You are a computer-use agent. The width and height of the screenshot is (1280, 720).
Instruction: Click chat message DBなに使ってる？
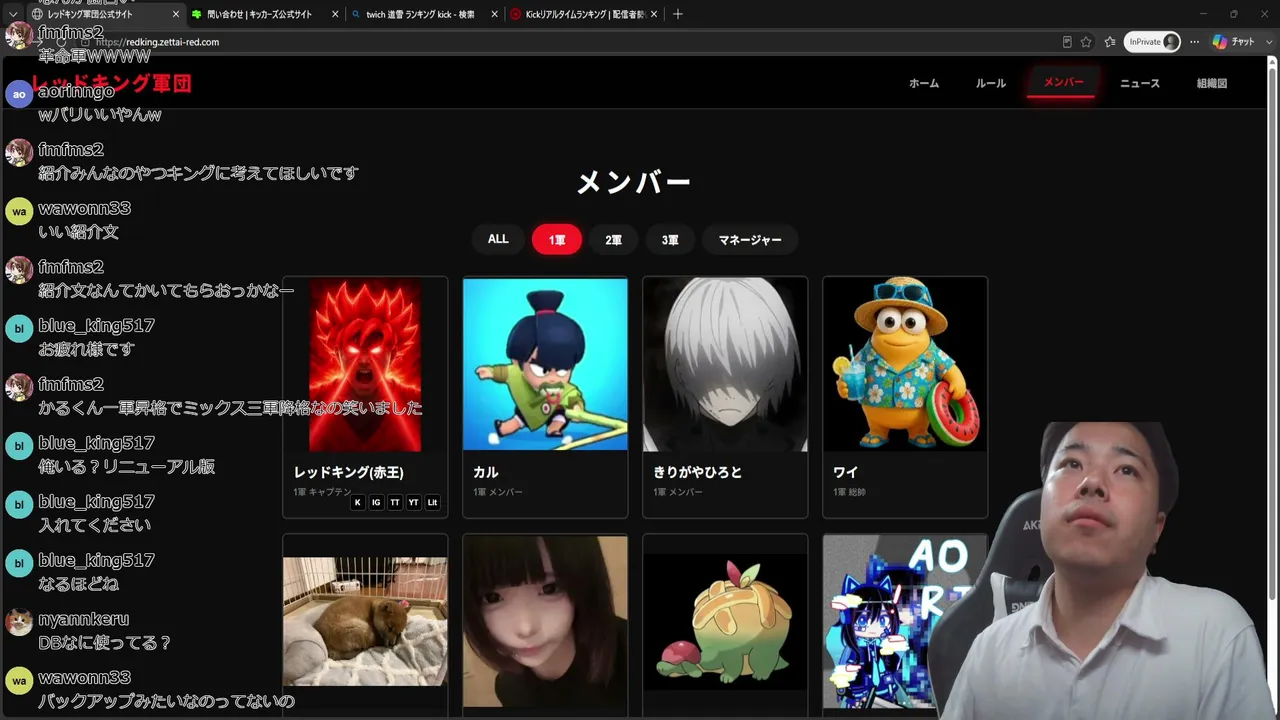(x=105, y=643)
